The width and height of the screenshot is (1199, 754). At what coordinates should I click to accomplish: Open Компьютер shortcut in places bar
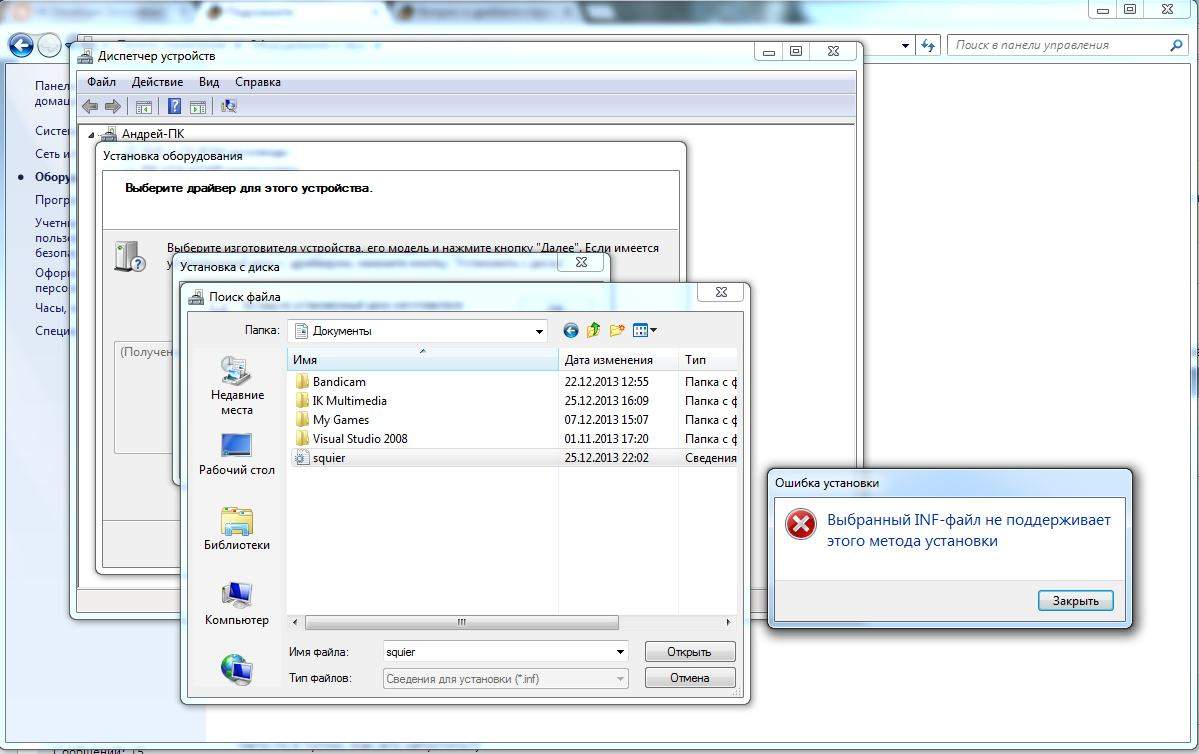click(x=237, y=603)
